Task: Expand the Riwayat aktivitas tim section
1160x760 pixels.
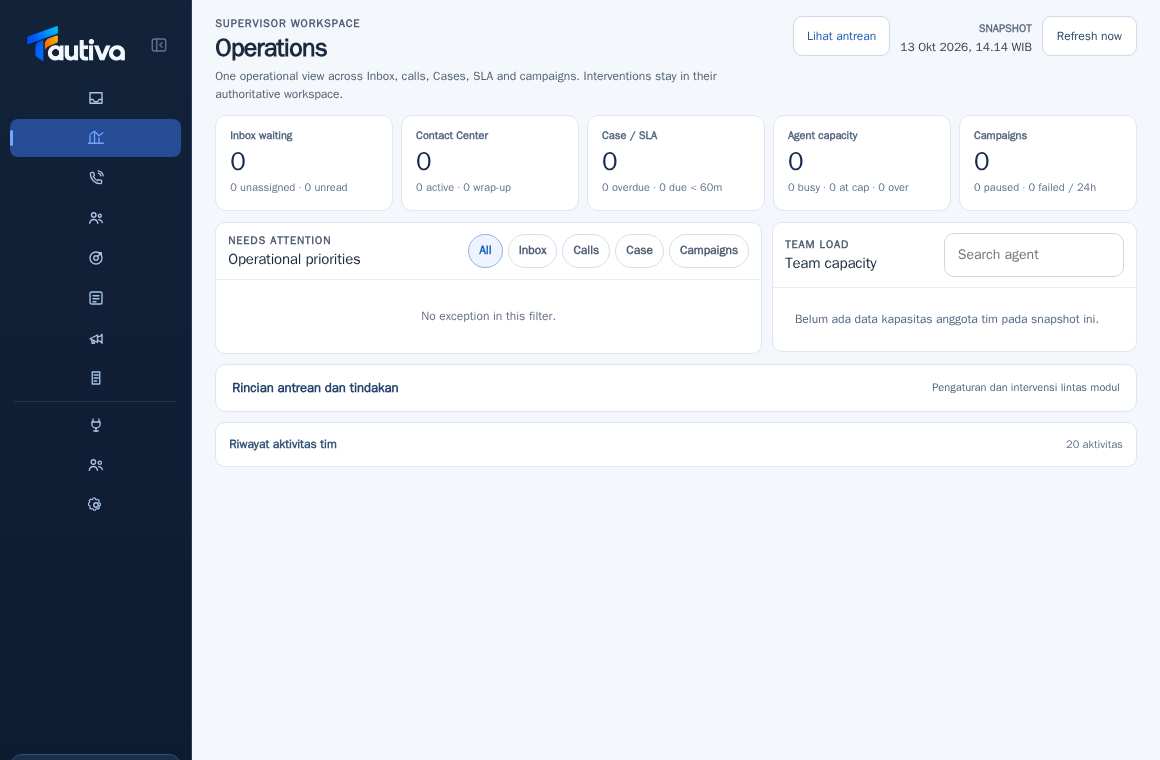Action: pos(675,445)
